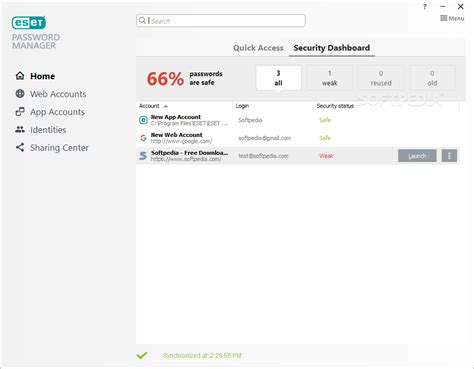Click the search magnifier icon
This screenshot has height=369, width=474.
142,20
